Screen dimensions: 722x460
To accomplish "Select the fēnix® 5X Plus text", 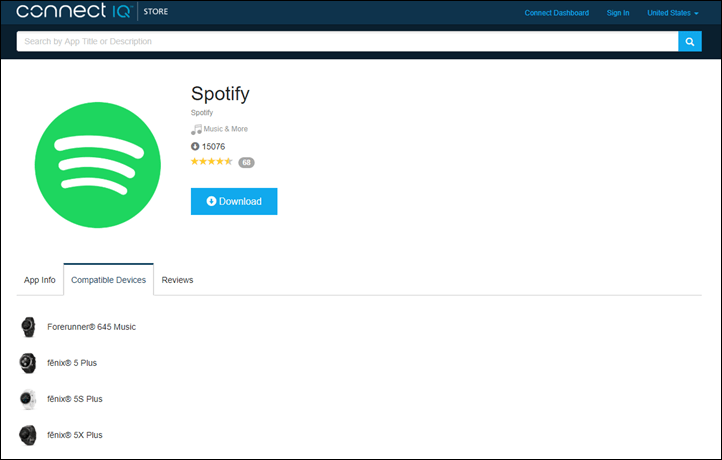I will (x=75, y=435).
